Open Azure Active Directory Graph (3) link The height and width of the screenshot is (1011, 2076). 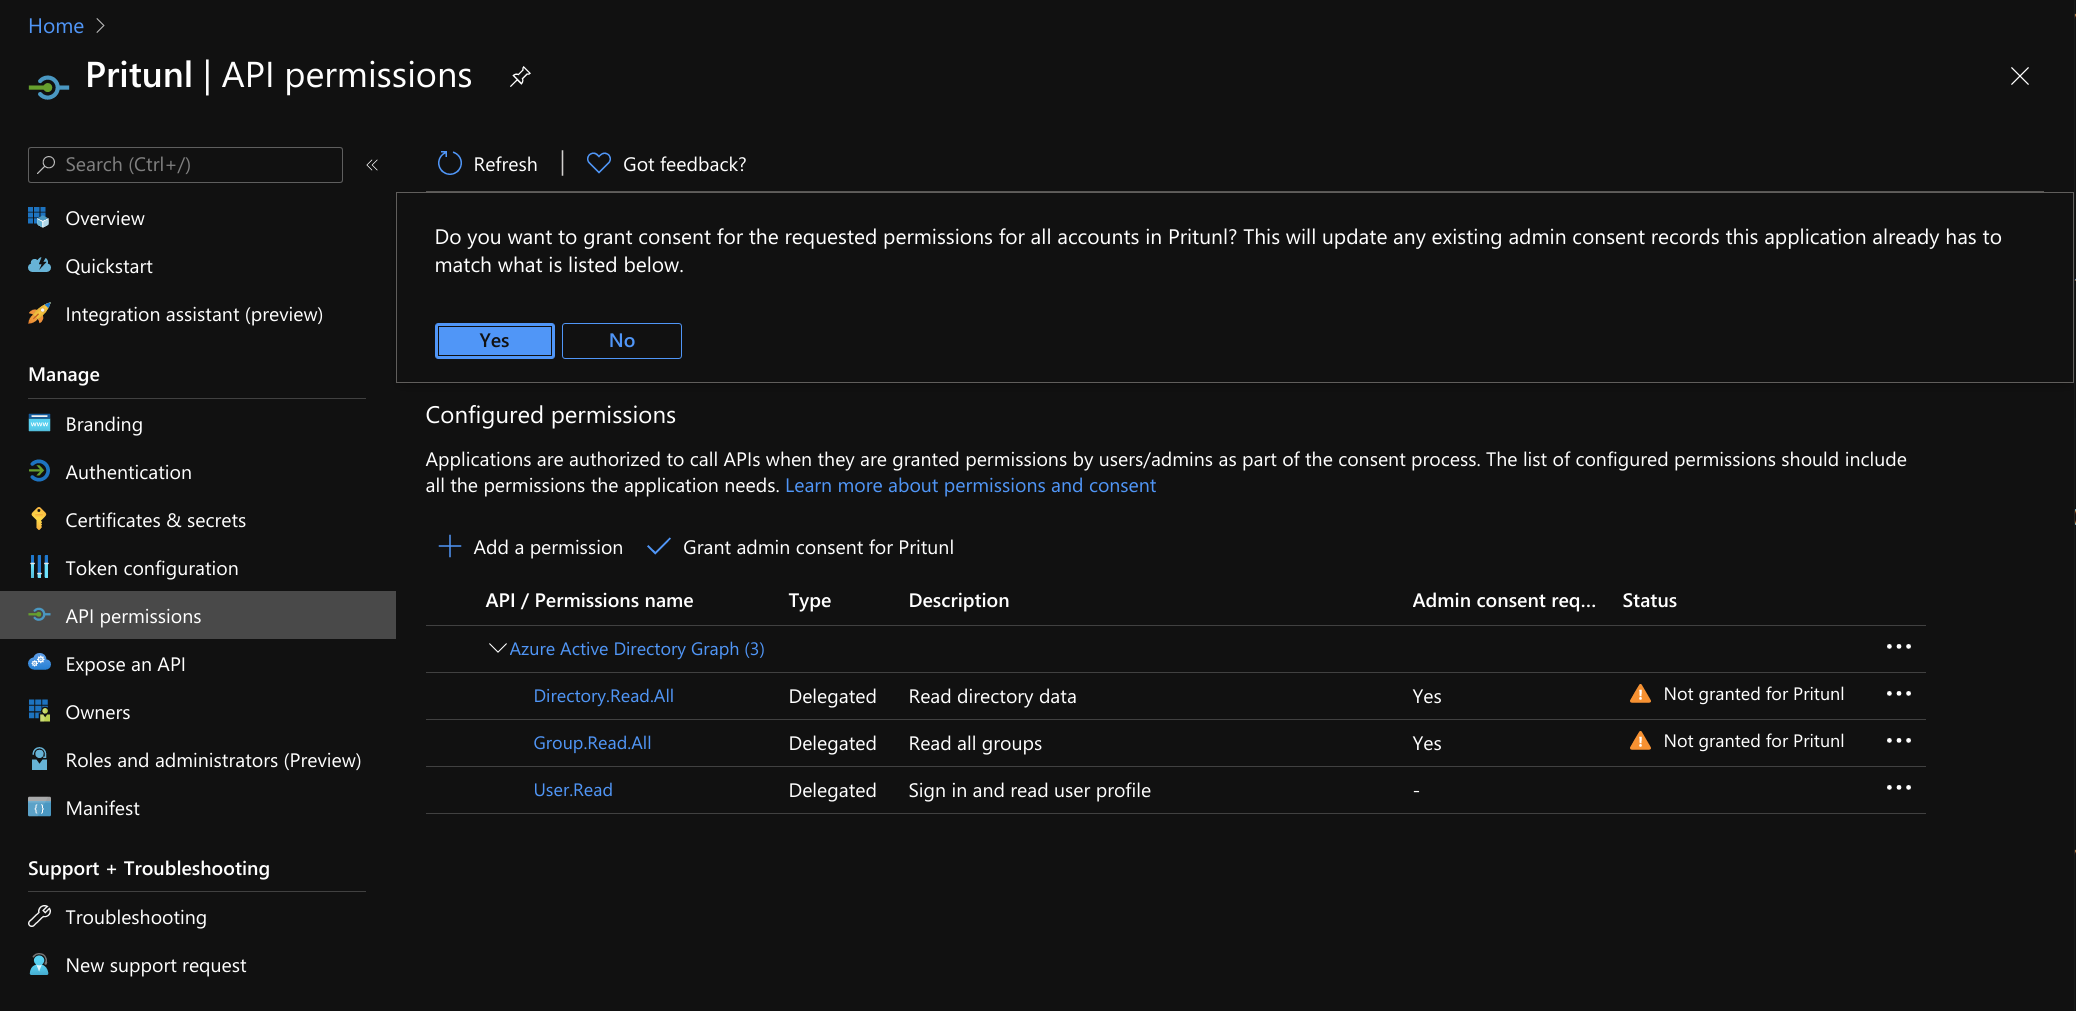pyautogui.click(x=637, y=649)
